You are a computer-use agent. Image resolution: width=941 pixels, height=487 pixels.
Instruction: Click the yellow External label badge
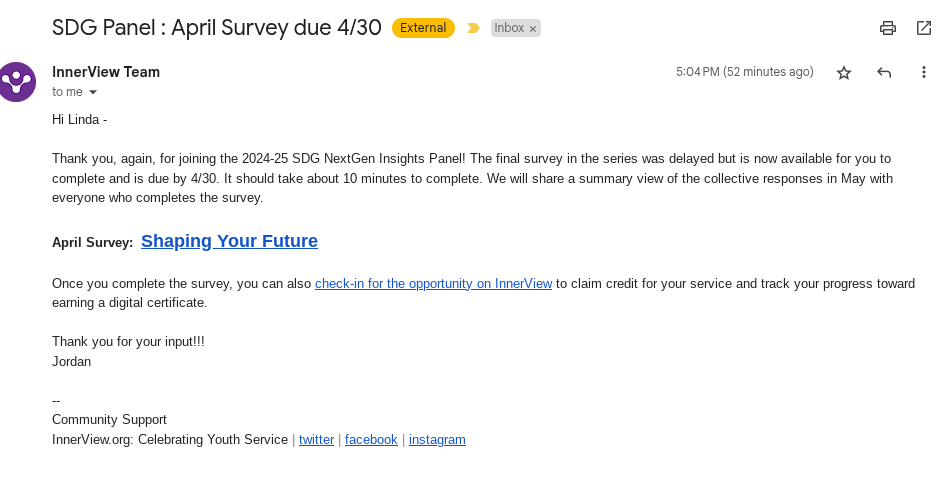coord(423,28)
